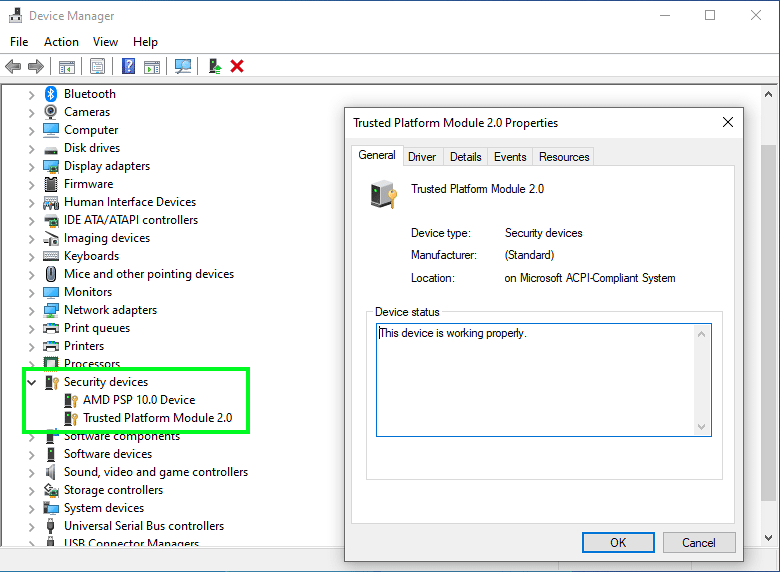The height and width of the screenshot is (572, 780).
Task: Click Show/Hide Console Tree toolbar icon
Action: [x=67, y=66]
